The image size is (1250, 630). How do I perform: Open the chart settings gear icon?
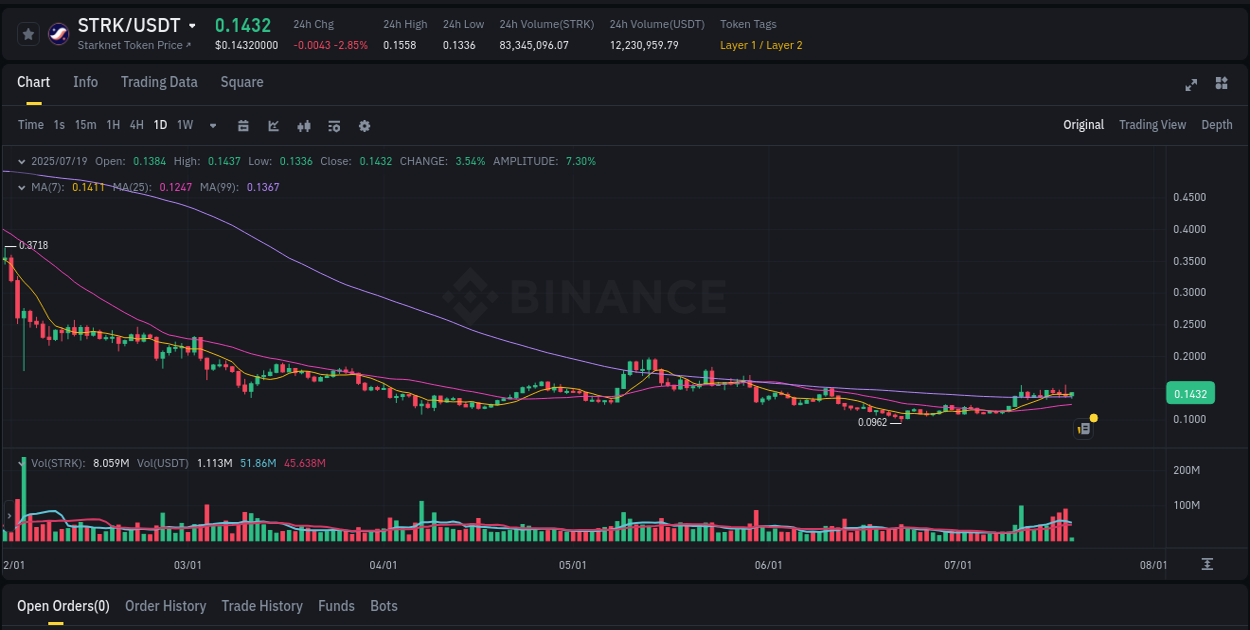click(364, 126)
